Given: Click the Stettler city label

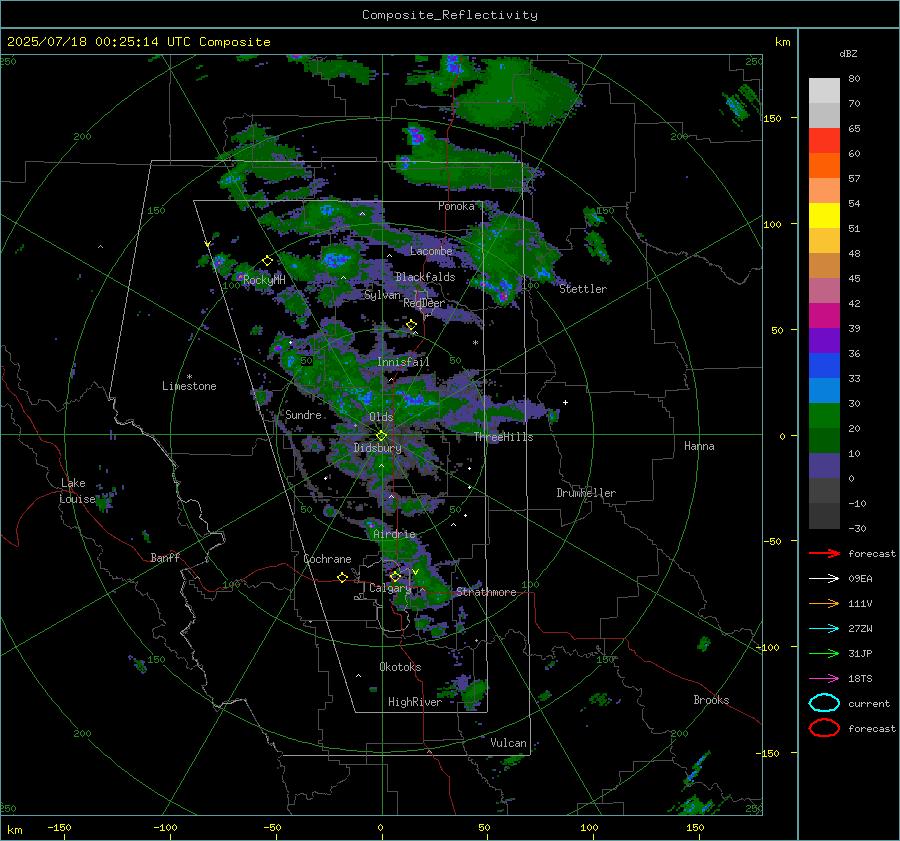Looking at the screenshot, I should tap(583, 289).
